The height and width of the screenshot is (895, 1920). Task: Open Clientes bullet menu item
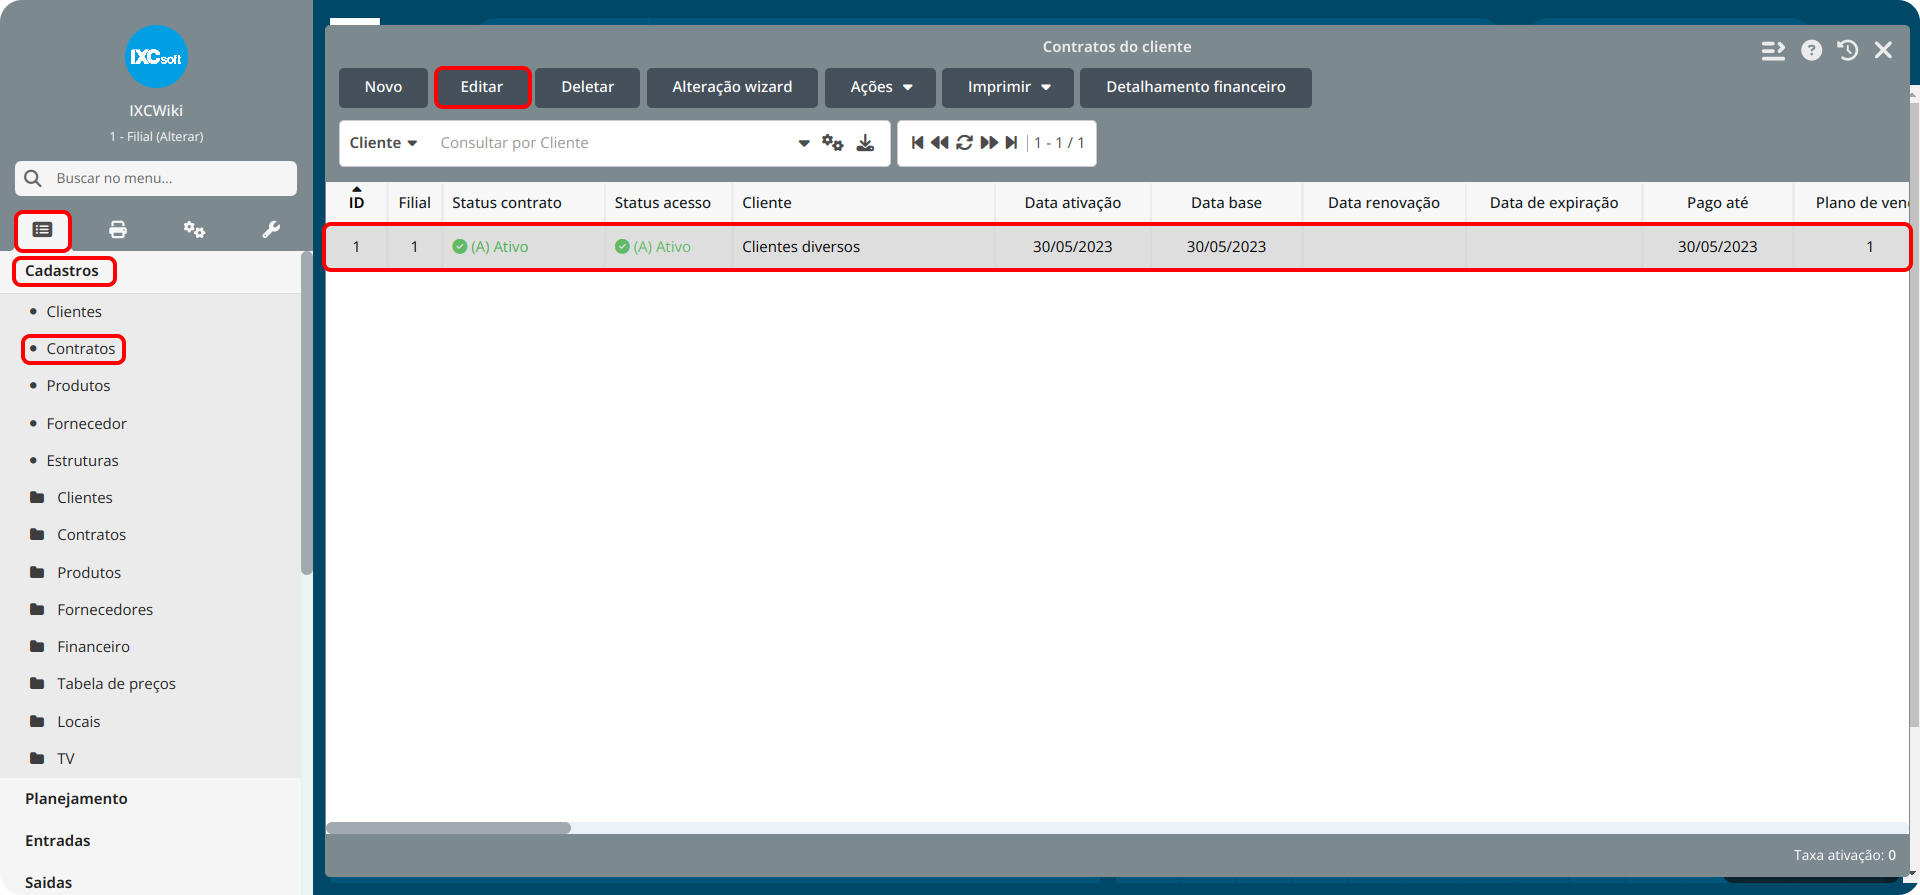(74, 312)
